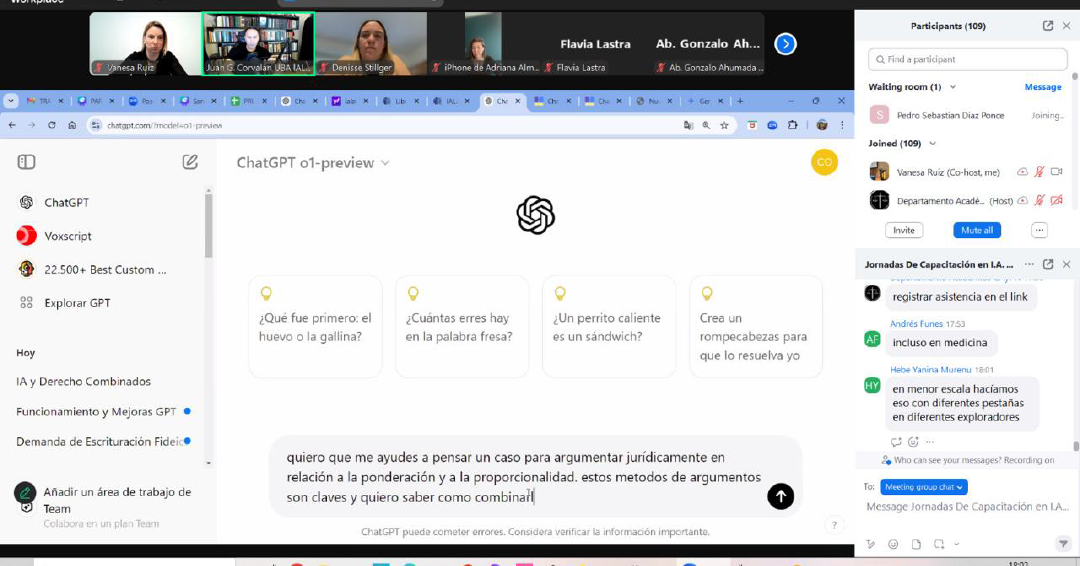Open more options beside Mute all
The width and height of the screenshot is (1080, 566).
coord(1039,230)
